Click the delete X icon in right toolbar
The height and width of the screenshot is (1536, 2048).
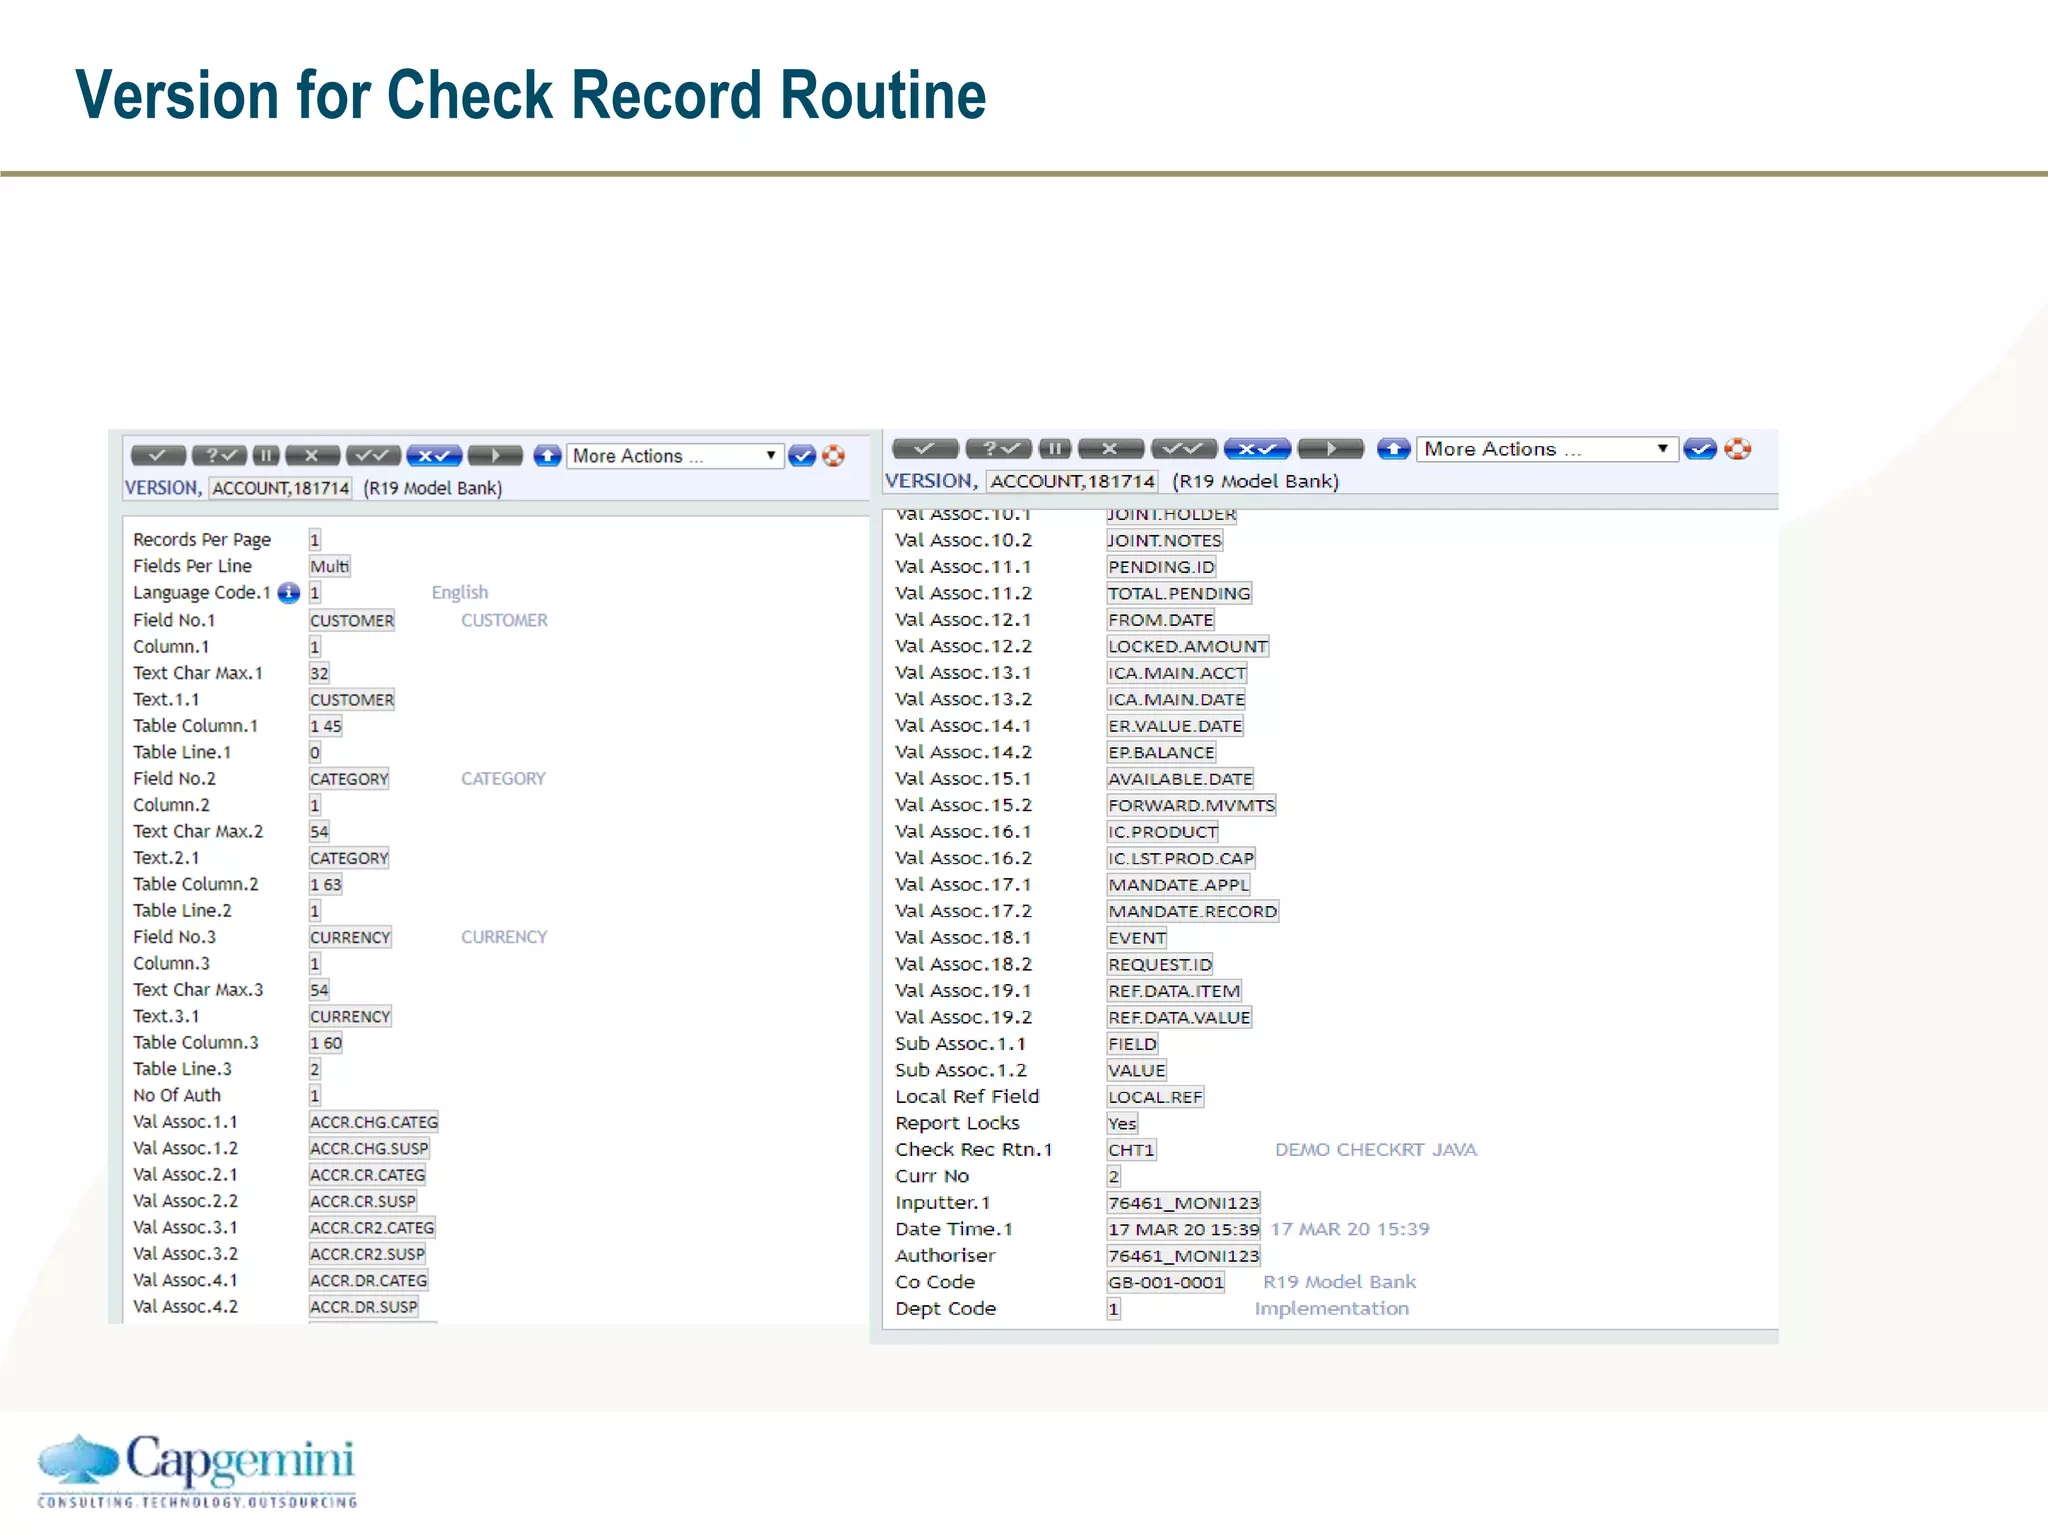click(1109, 449)
